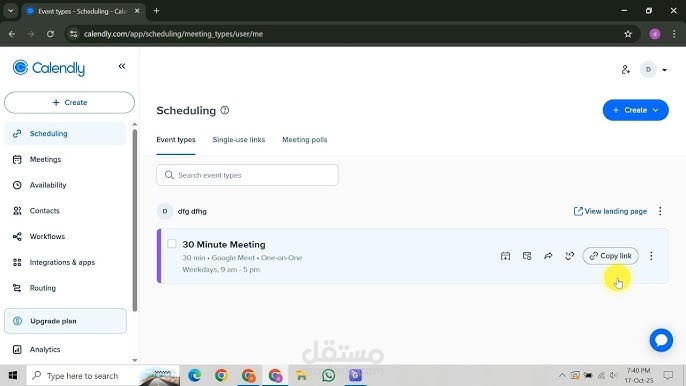
Task: Click the book meeting calendar-plus icon
Action: (x=505, y=256)
